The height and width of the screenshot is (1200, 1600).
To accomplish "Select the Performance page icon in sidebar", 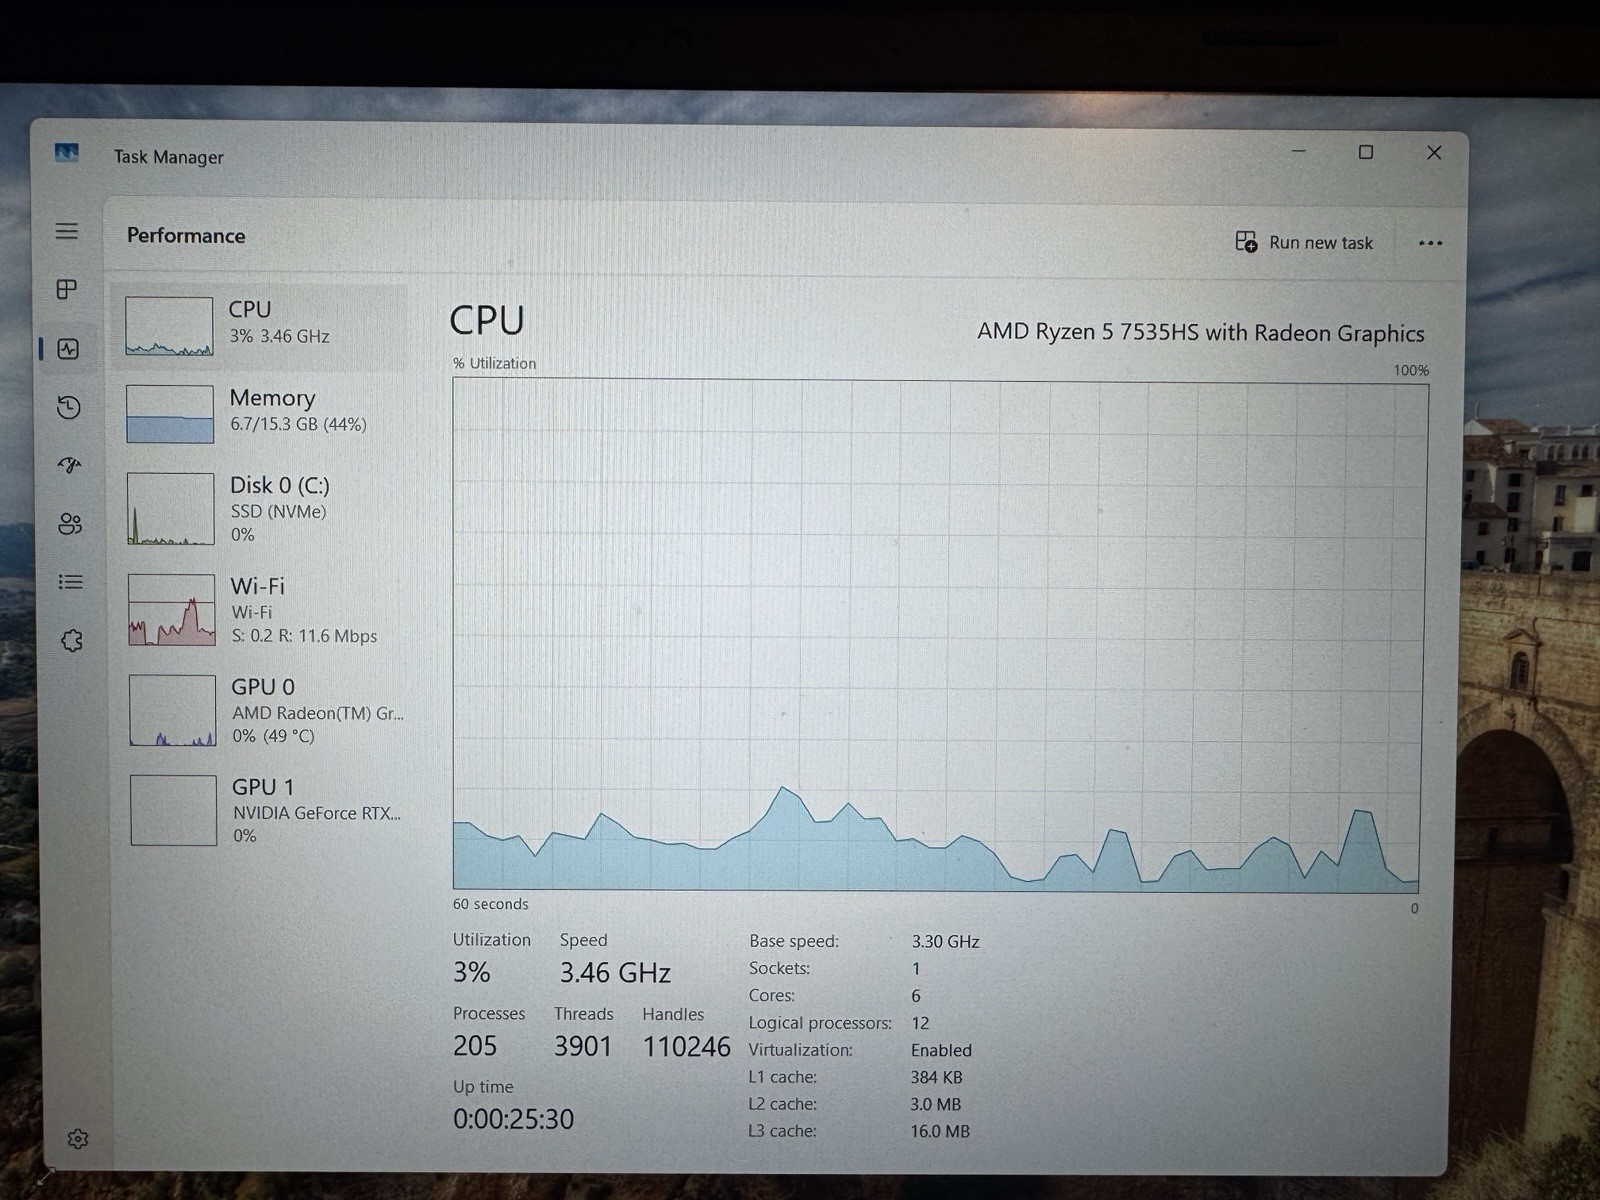I will 68,349.
